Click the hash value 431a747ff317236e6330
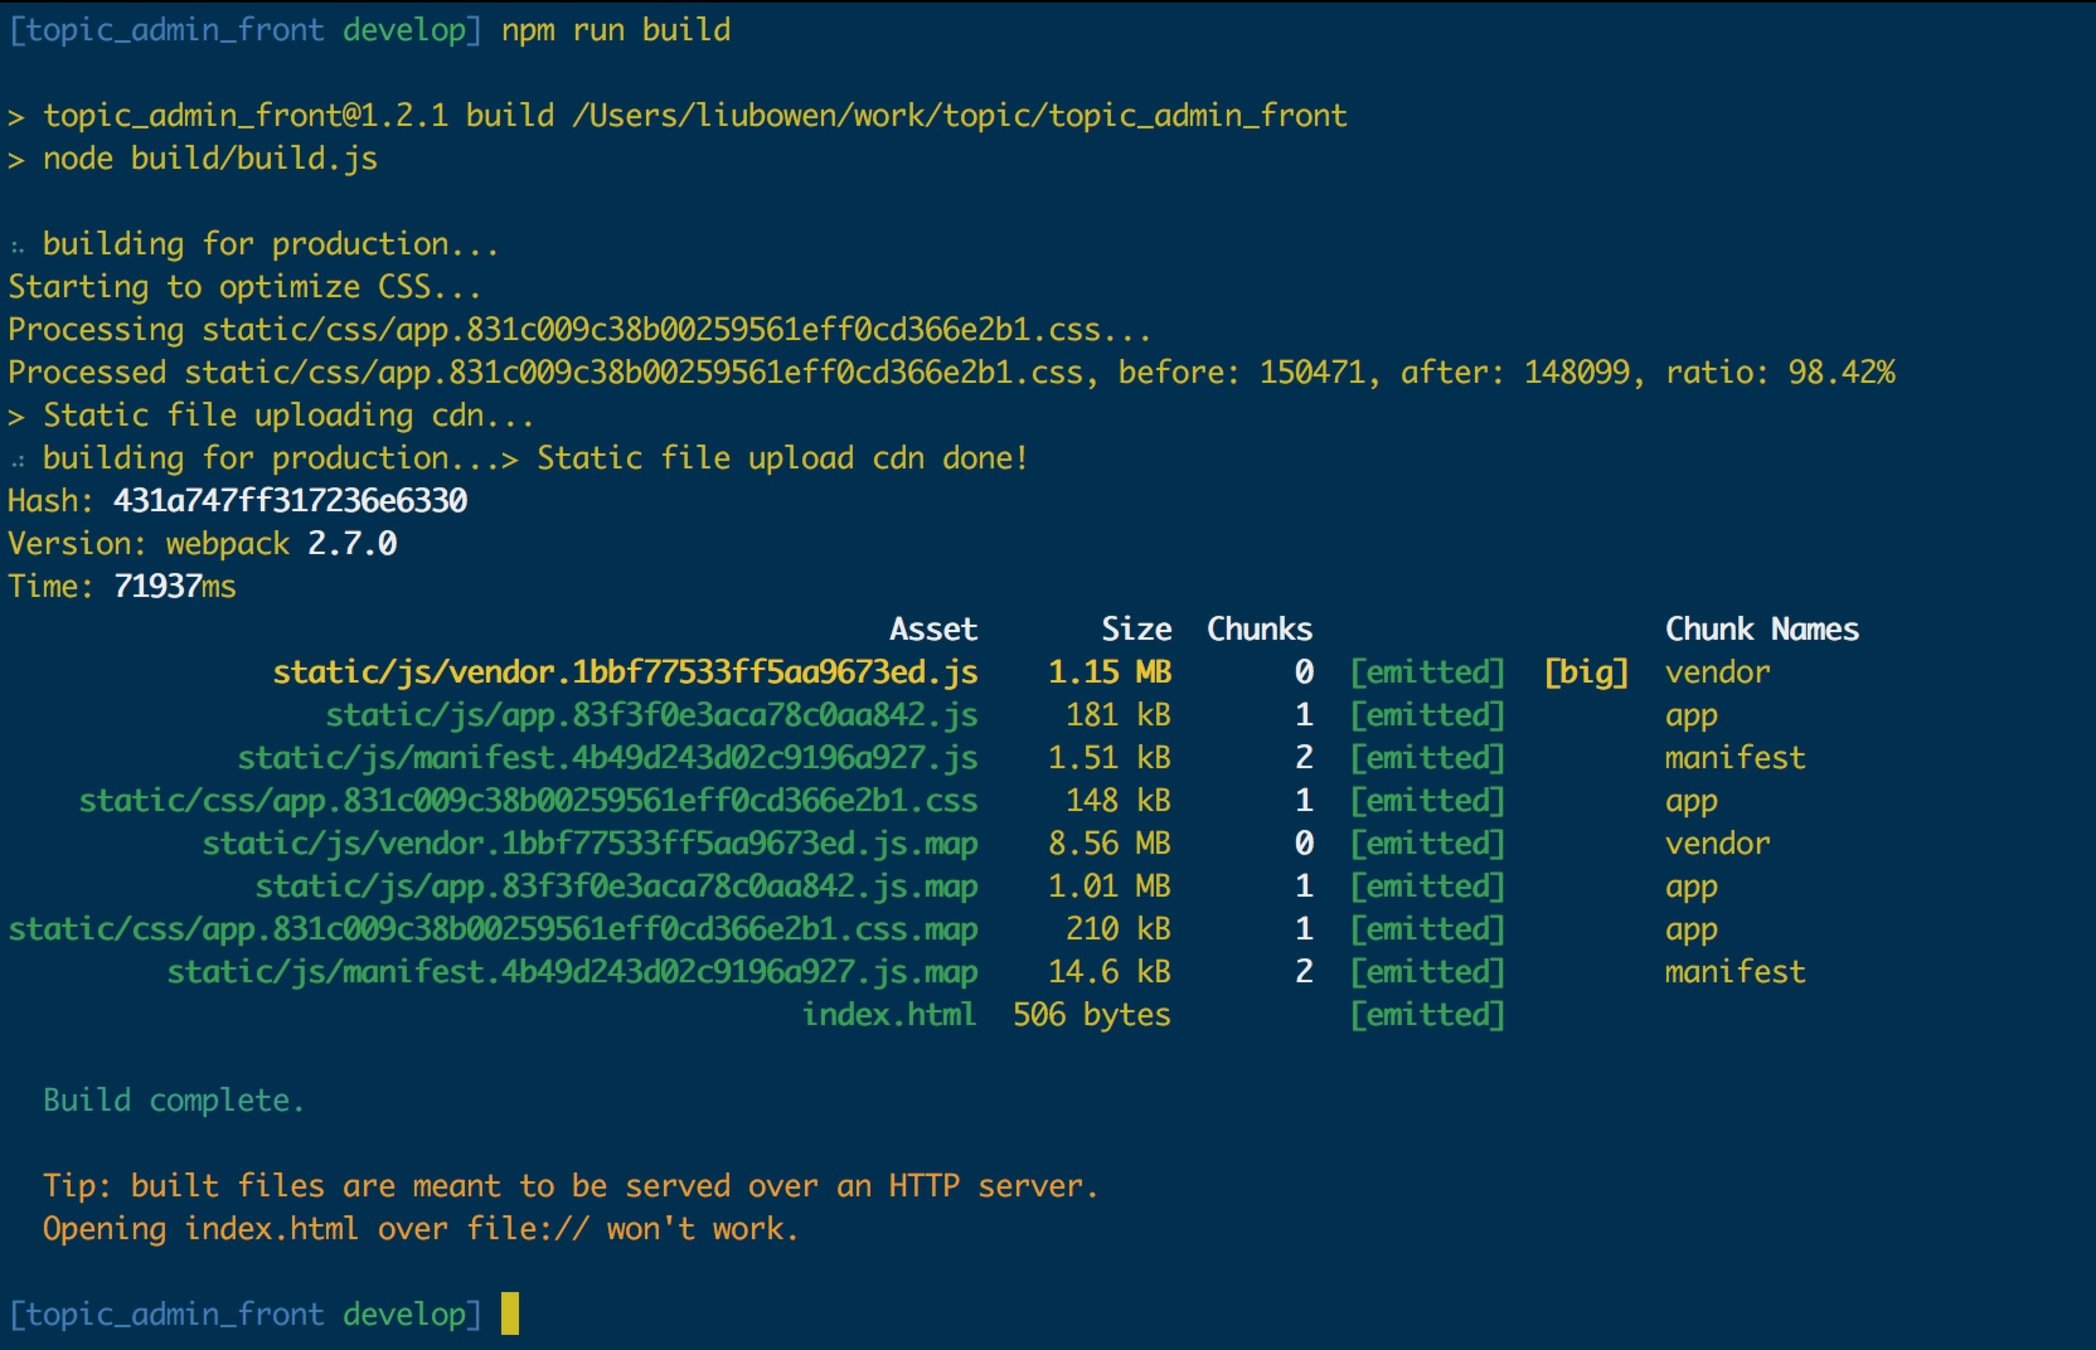 click(x=290, y=500)
